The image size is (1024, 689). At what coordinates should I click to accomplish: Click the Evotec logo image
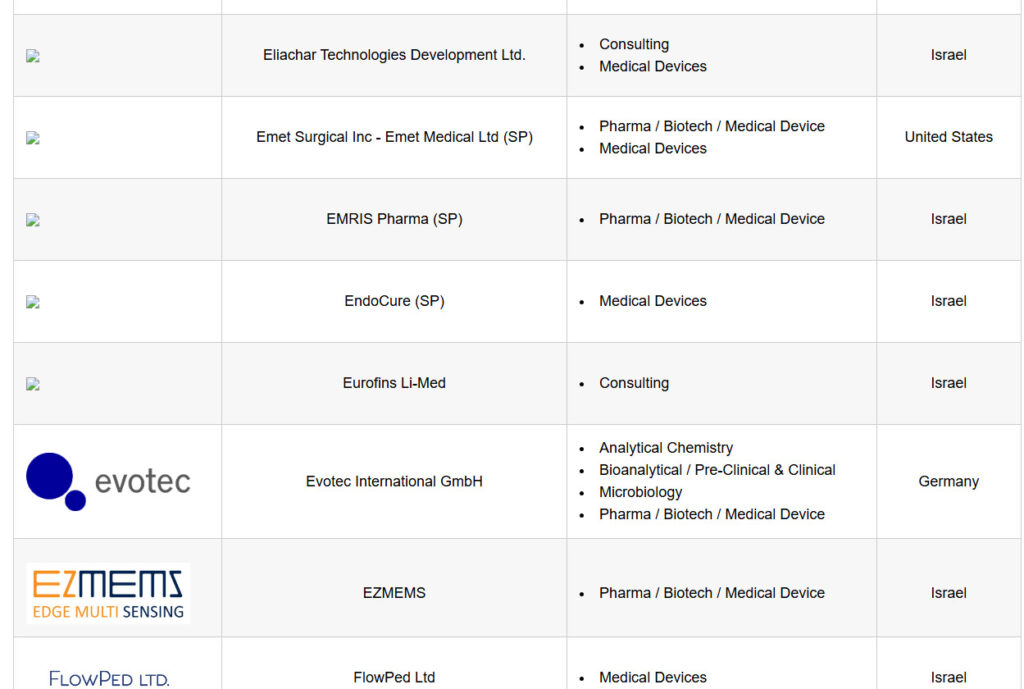(x=108, y=482)
